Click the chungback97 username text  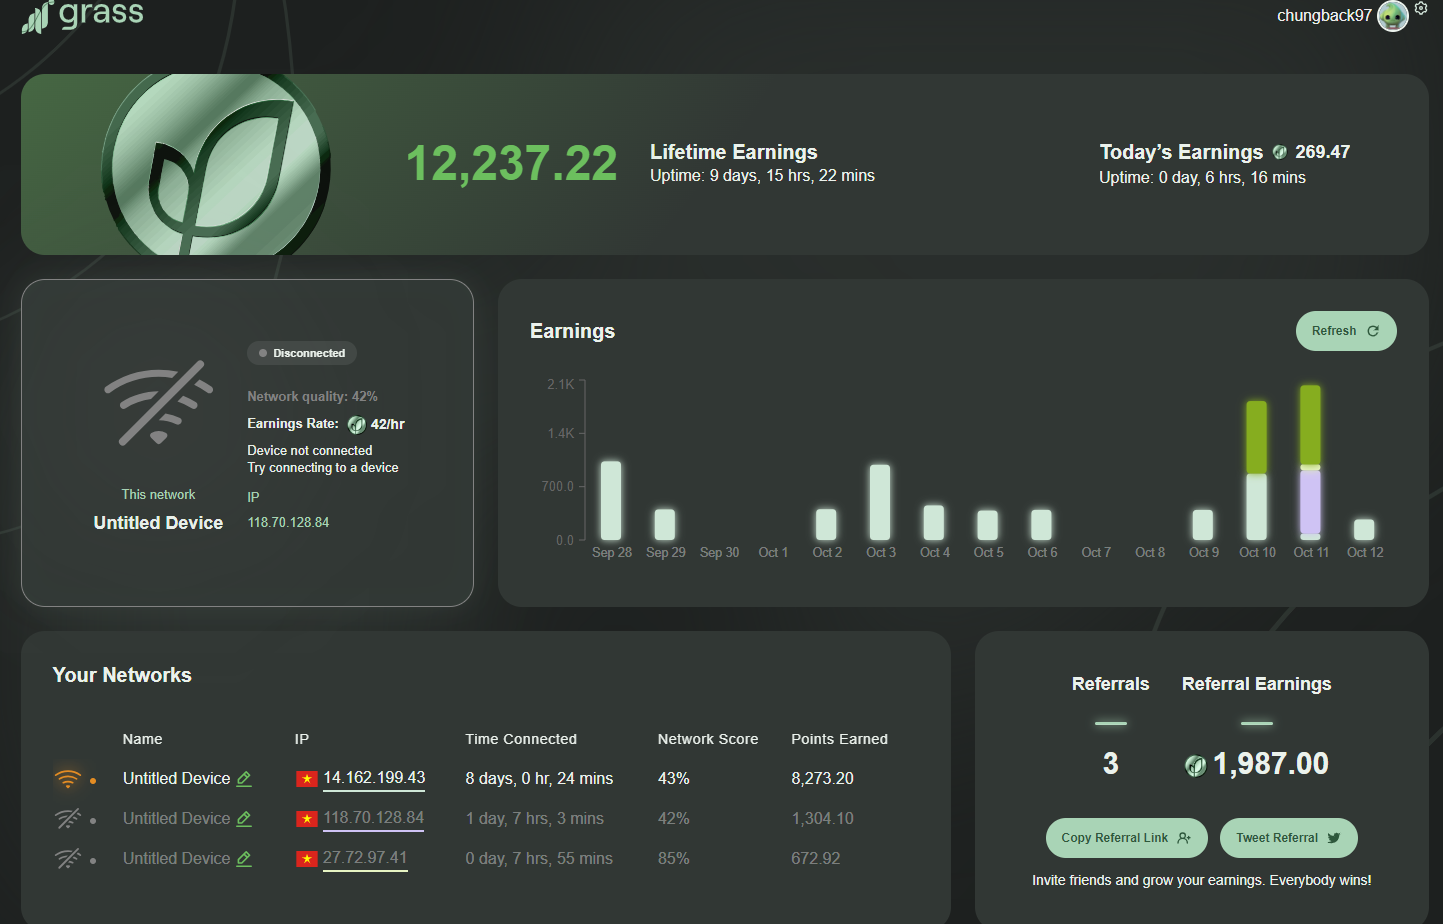click(1323, 16)
